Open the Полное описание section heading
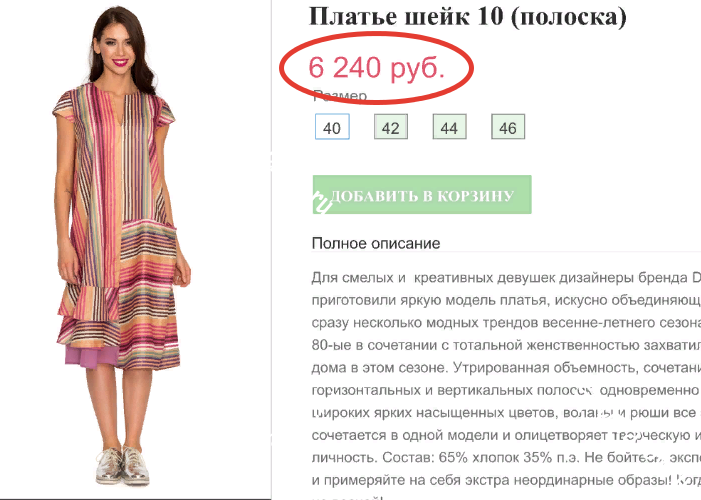 tap(376, 243)
